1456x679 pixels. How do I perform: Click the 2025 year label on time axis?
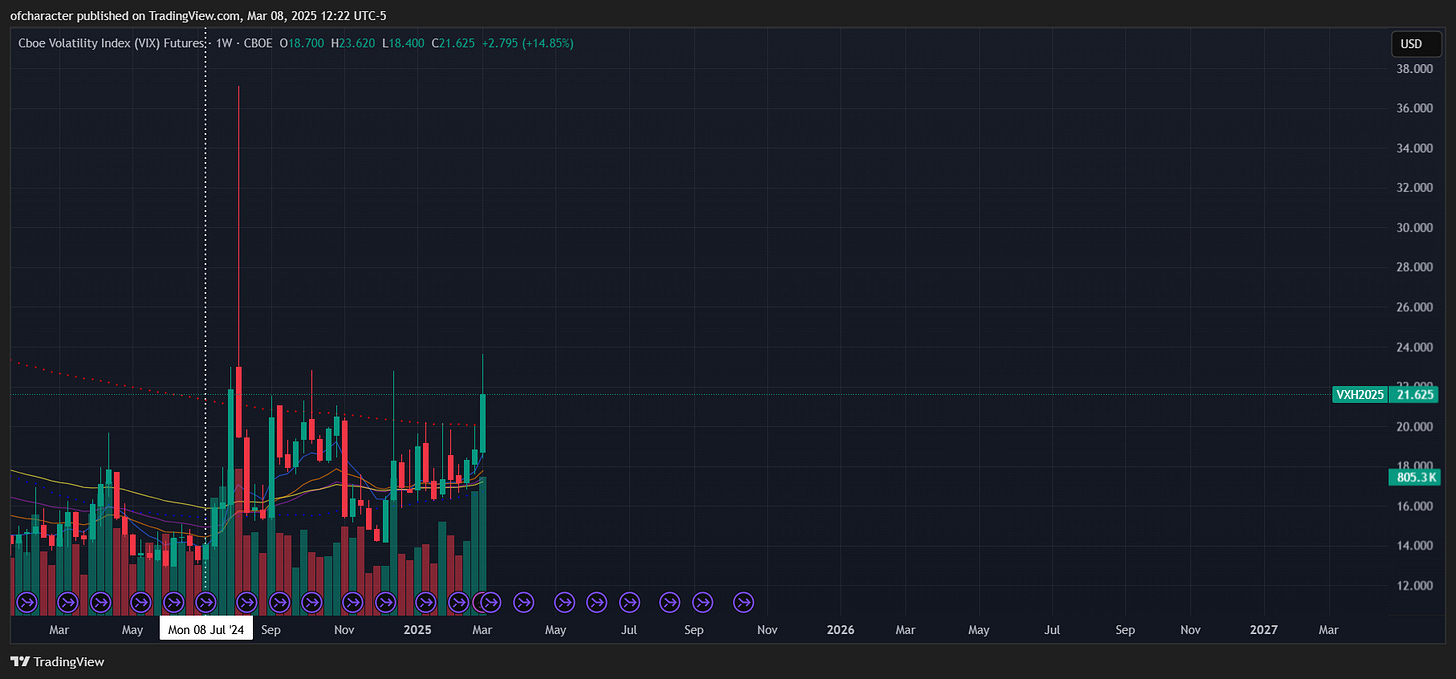pos(417,630)
